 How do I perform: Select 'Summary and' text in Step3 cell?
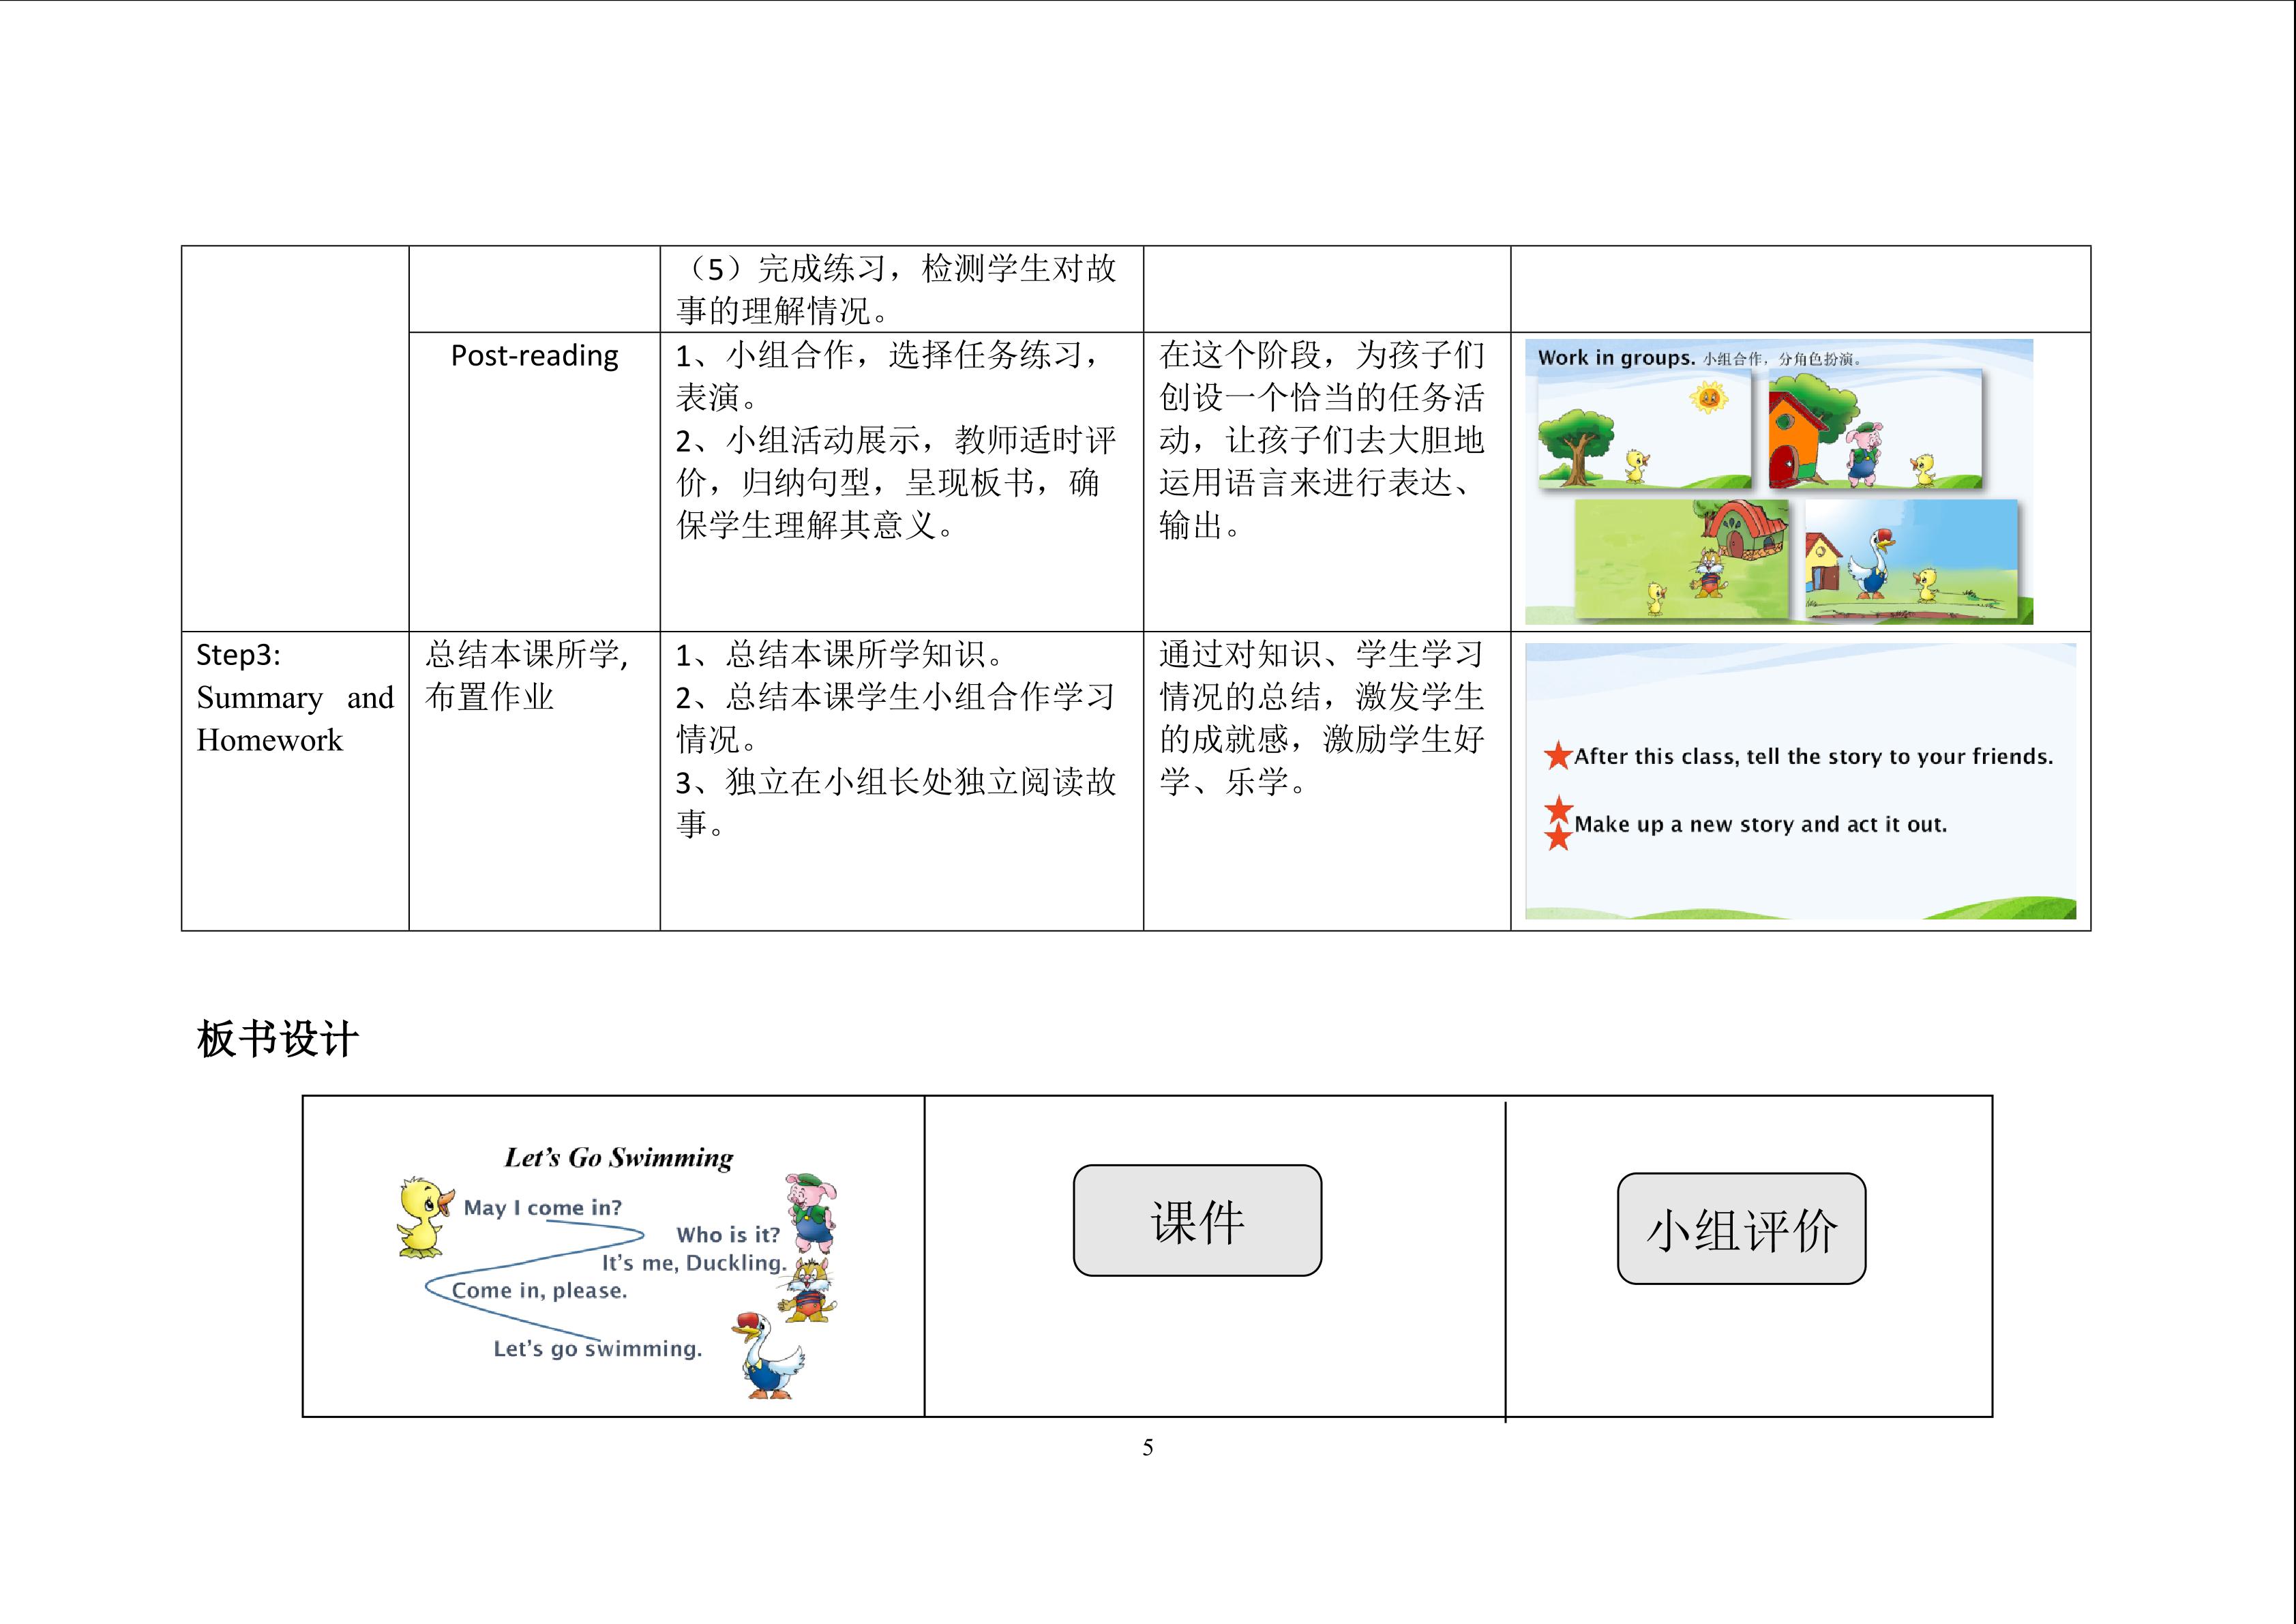point(295,697)
